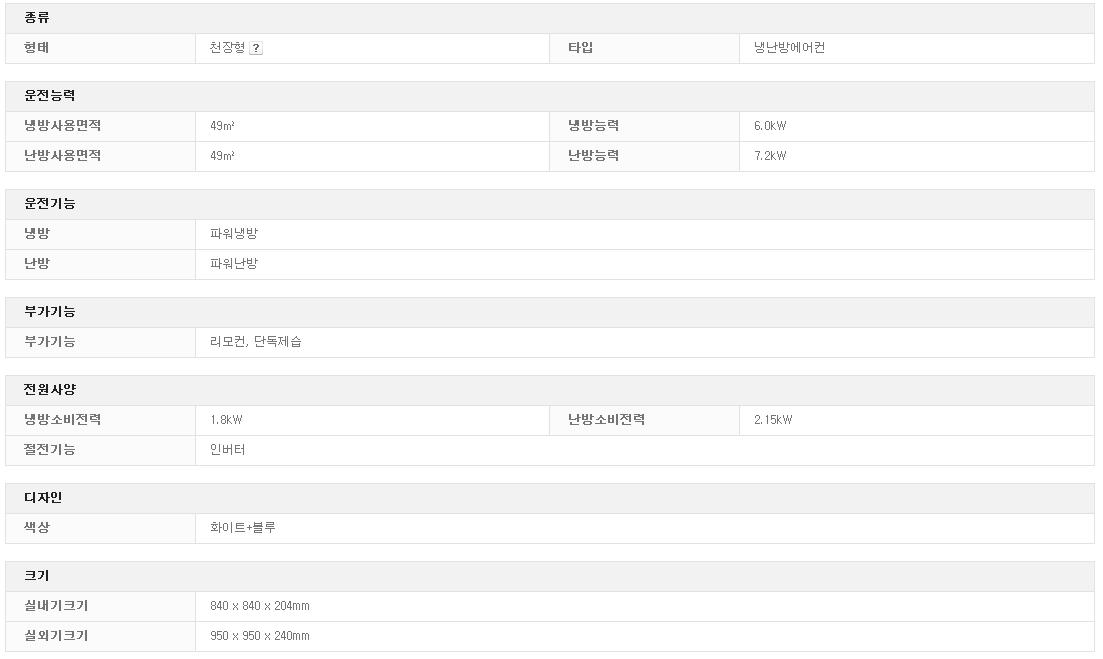Click the 7.2kW heating capacity value
The width and height of the screenshot is (1103, 659).
tap(770, 156)
